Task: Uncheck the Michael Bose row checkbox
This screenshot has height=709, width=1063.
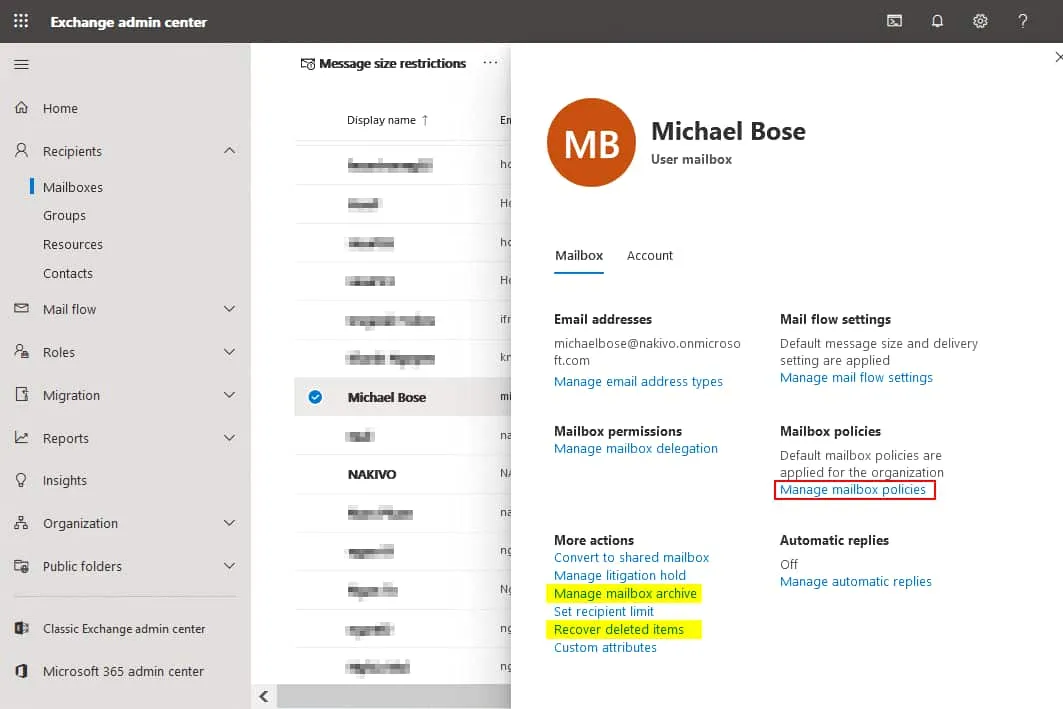Action: (x=315, y=397)
